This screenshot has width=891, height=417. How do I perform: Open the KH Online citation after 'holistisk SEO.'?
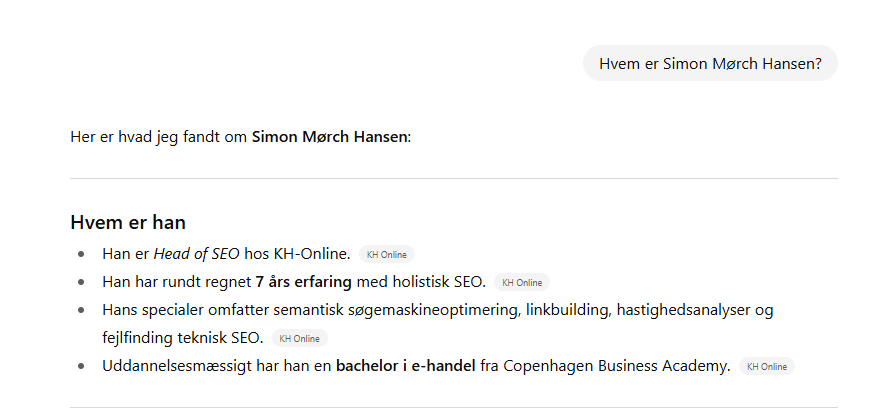pos(521,282)
